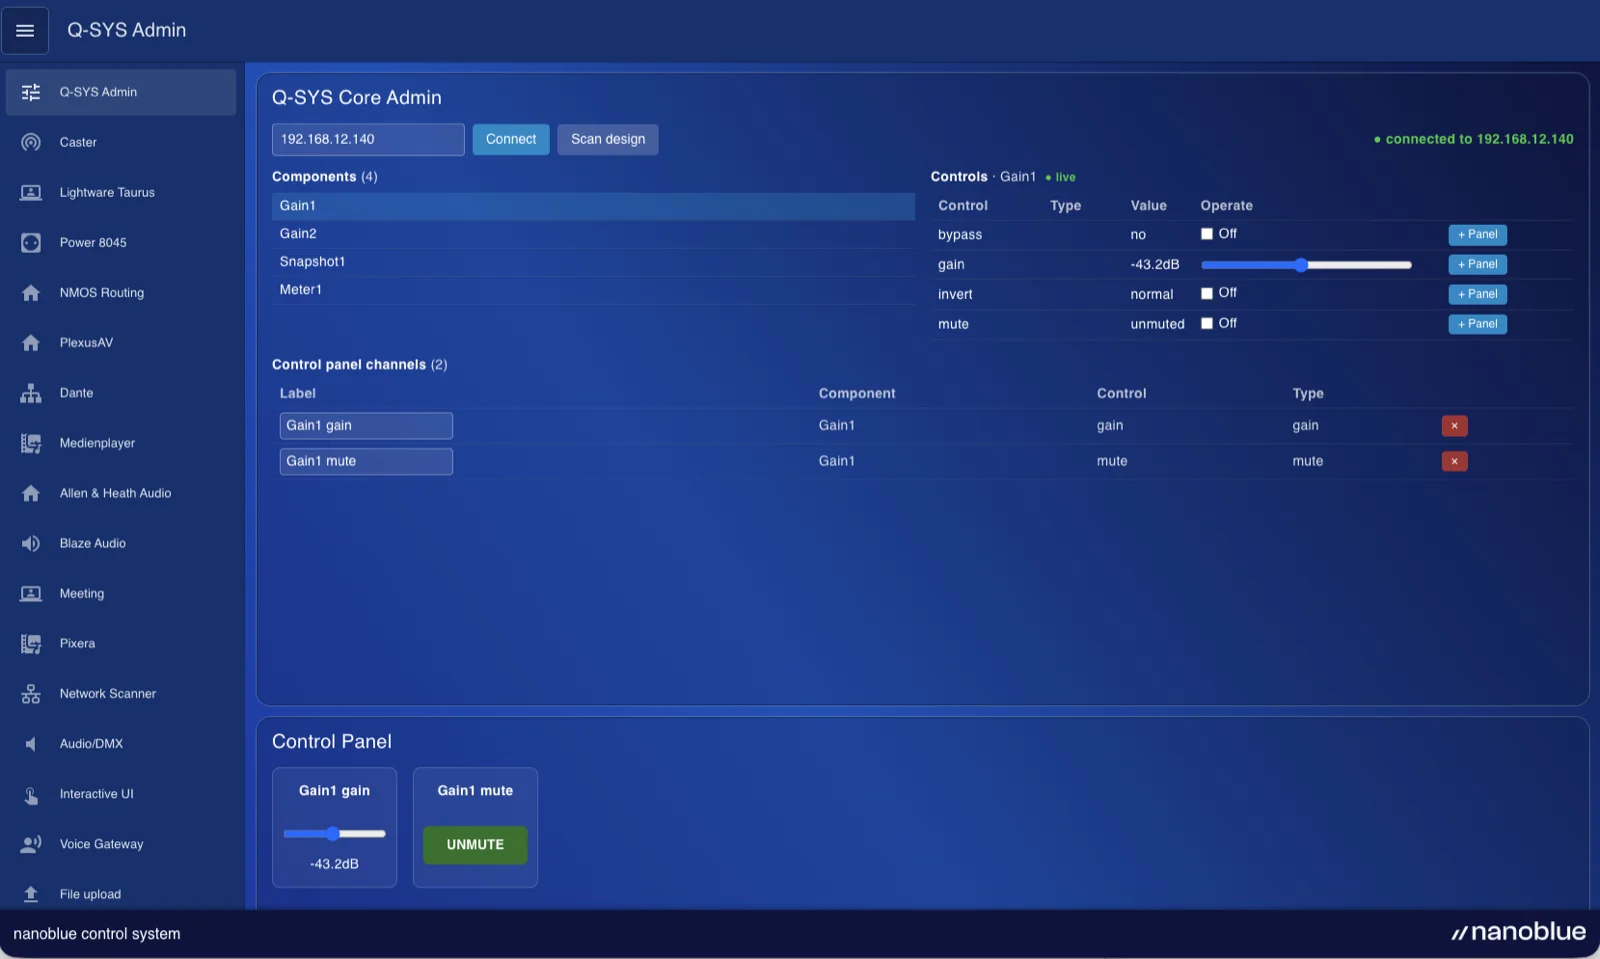Click the Interactive UI touch icon
The width and height of the screenshot is (1600, 959).
pos(31,794)
